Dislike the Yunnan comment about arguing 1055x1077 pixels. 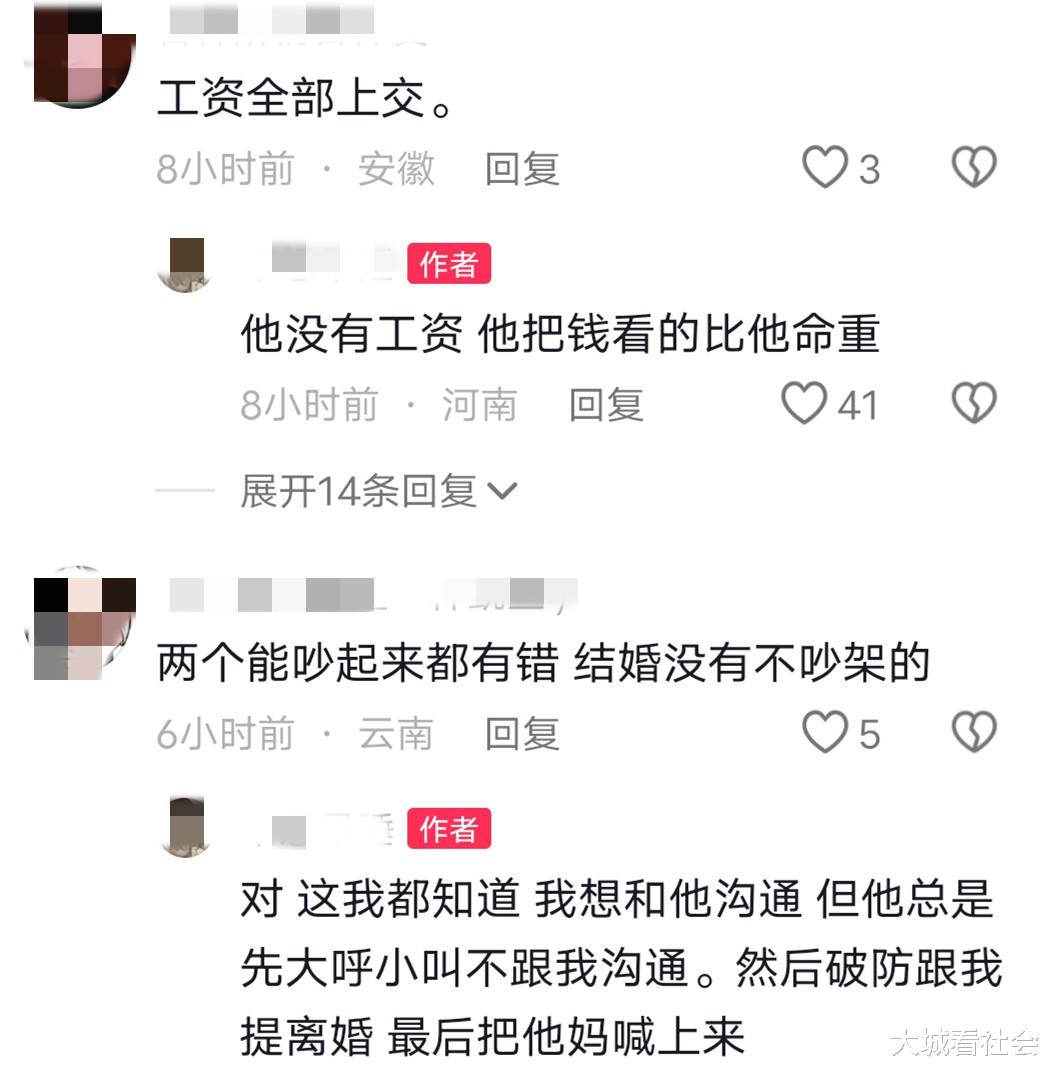pos(973,732)
